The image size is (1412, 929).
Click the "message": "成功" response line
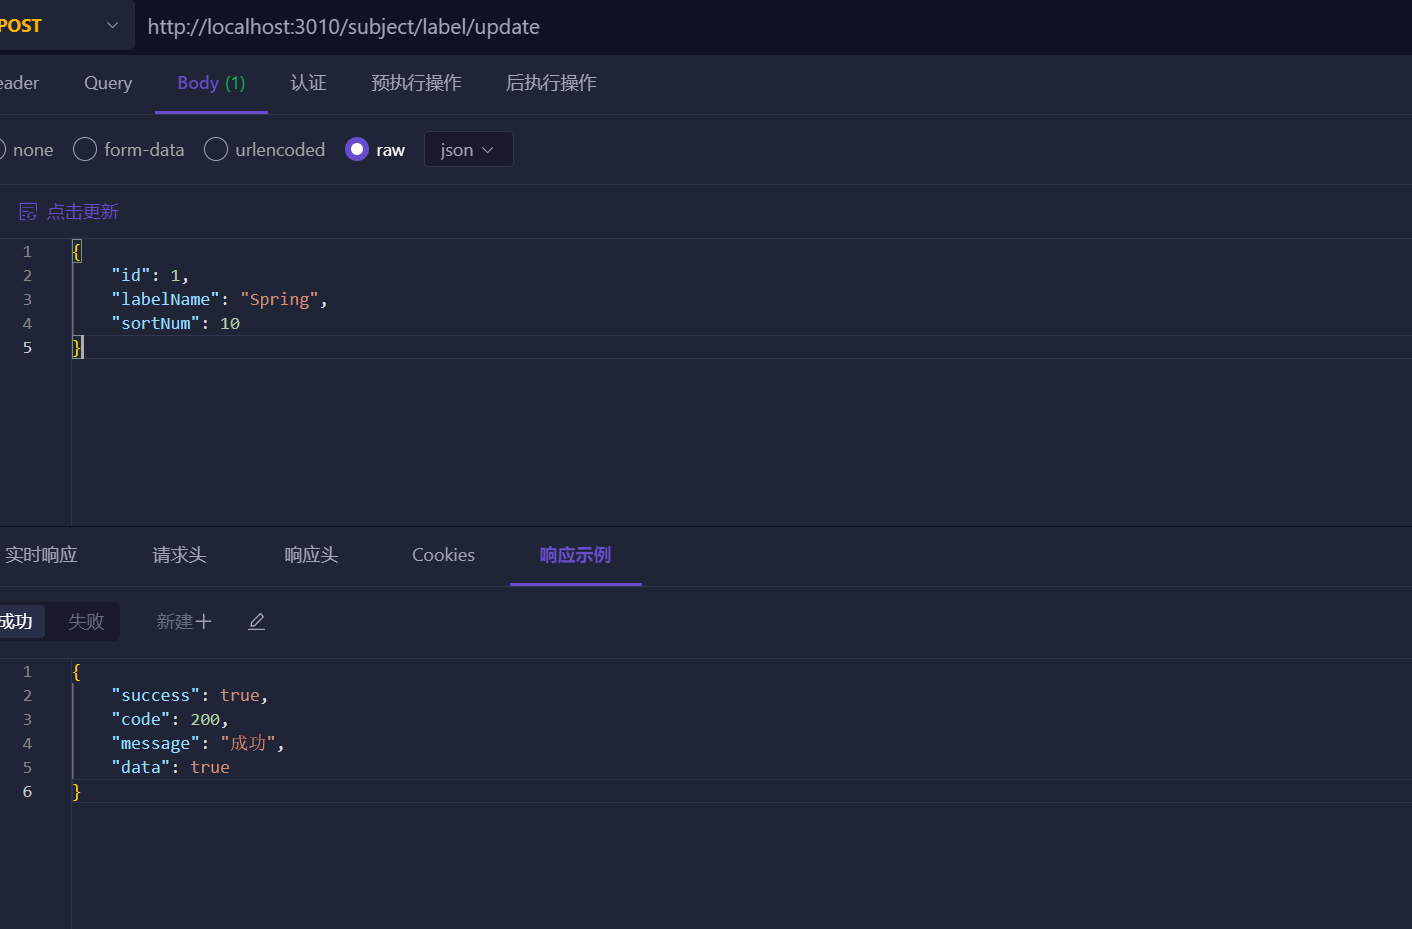coord(198,743)
